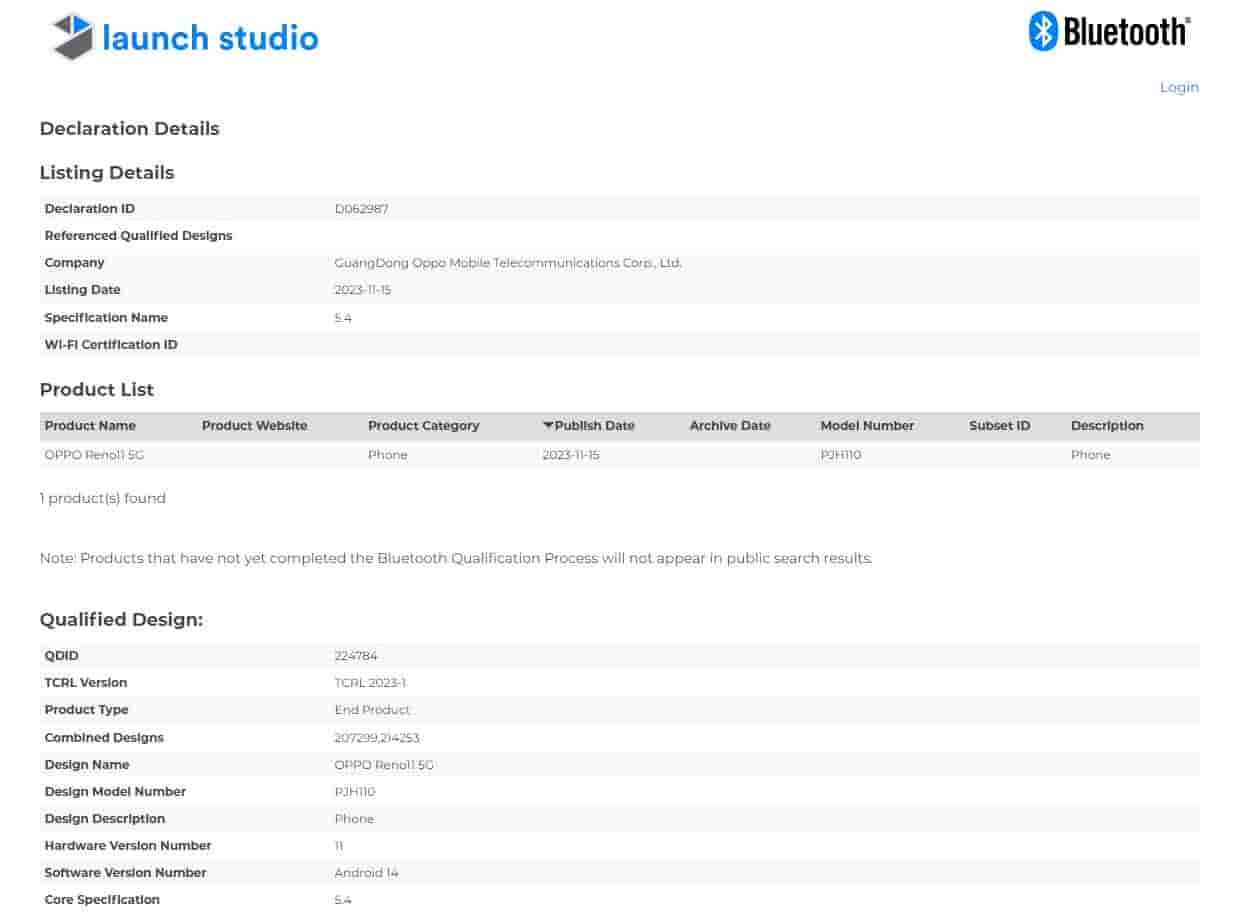Click the Declaration ID value D062987
The height and width of the screenshot is (914, 1240).
point(361,208)
